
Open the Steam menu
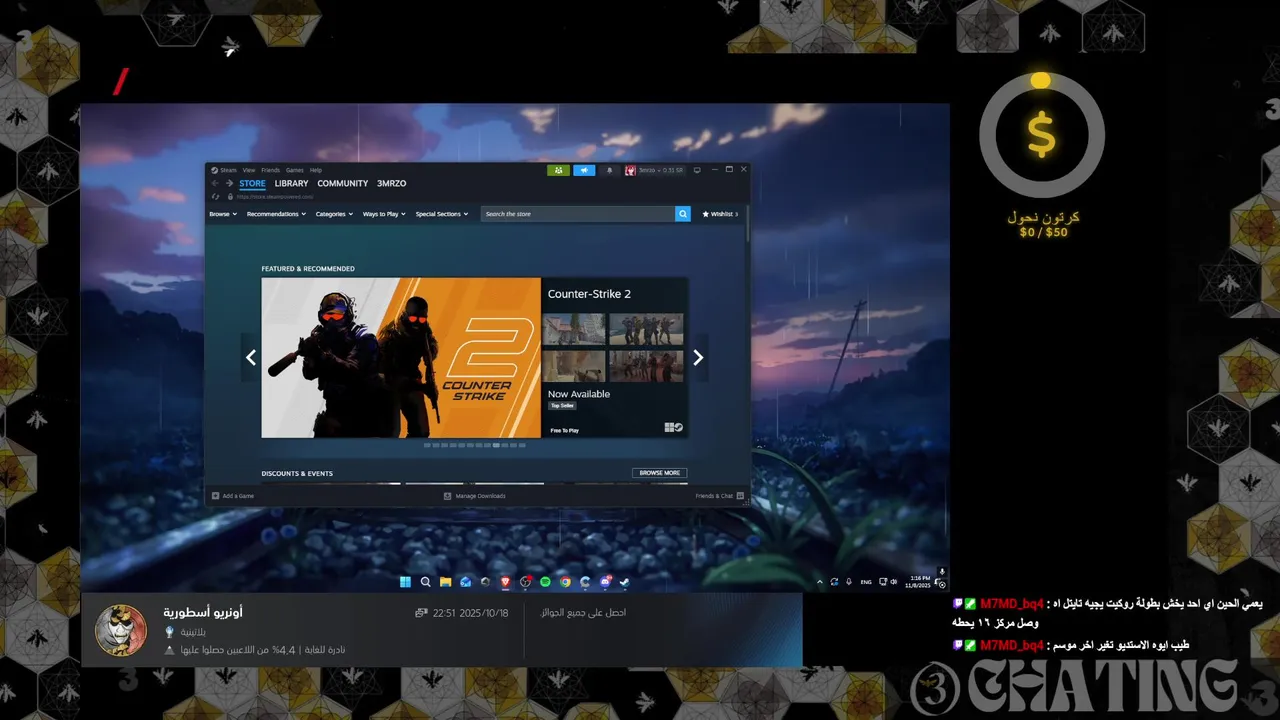pos(229,170)
